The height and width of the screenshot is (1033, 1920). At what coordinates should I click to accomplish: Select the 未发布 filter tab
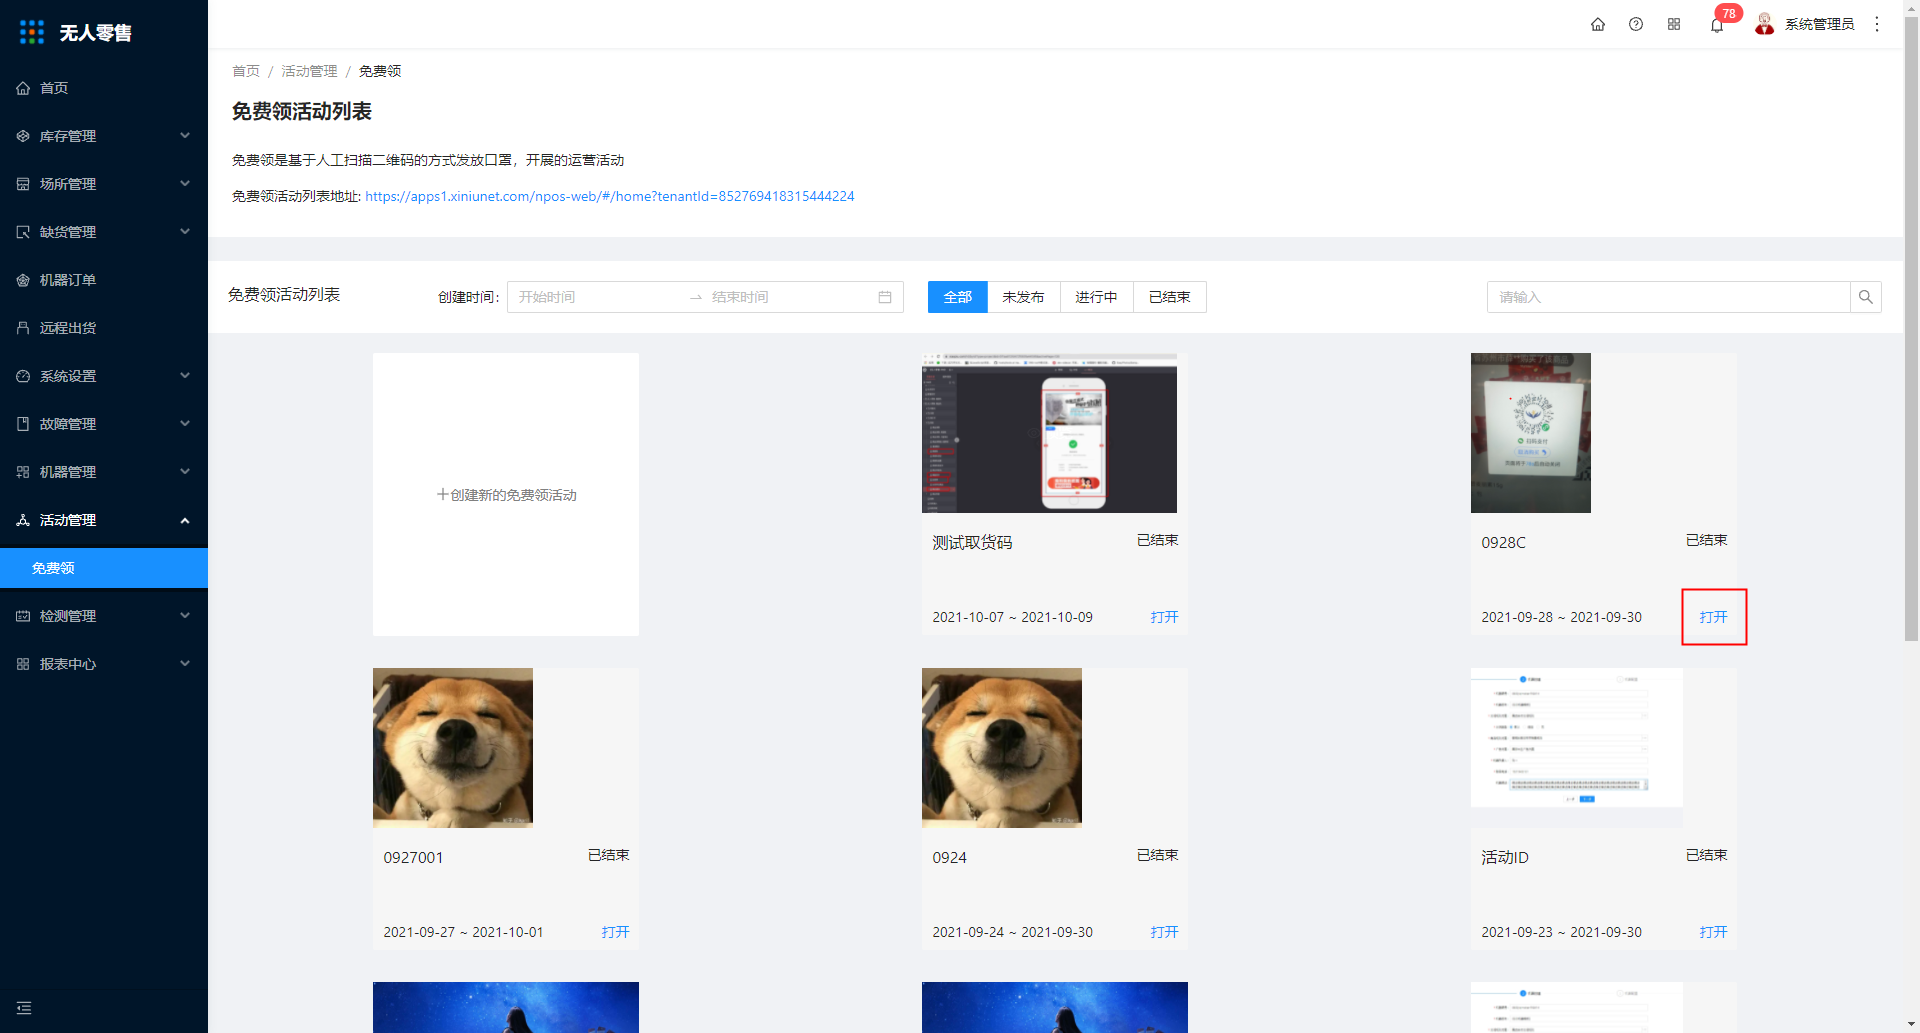tap(1023, 297)
